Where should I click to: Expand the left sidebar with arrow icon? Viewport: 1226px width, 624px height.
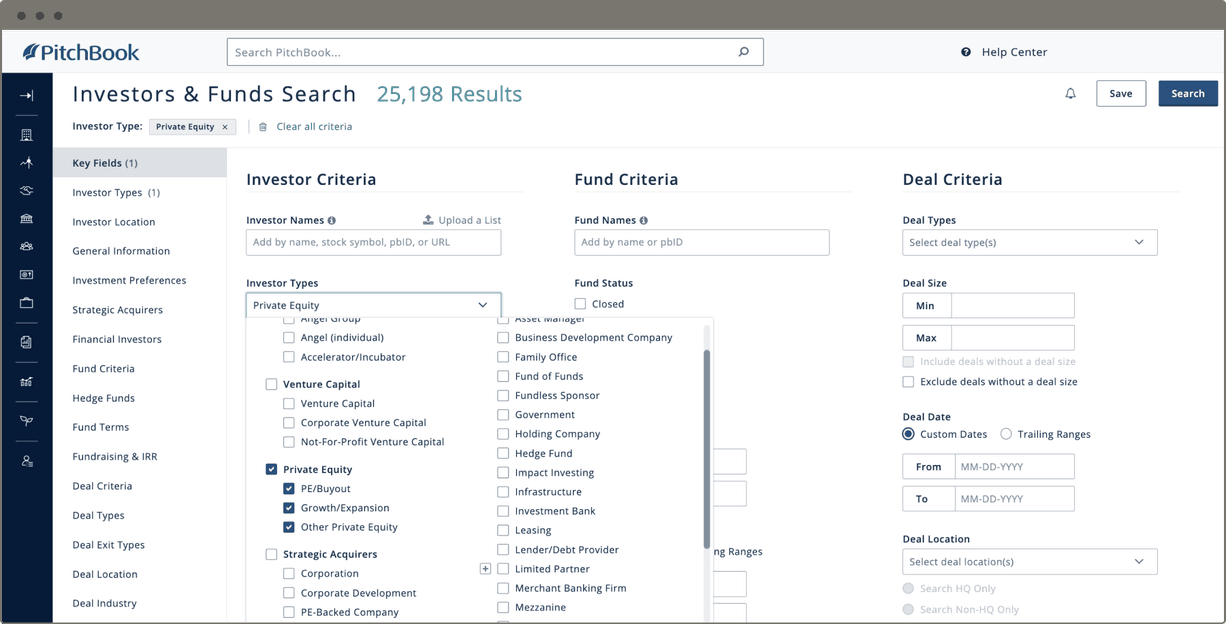[x=26, y=96]
